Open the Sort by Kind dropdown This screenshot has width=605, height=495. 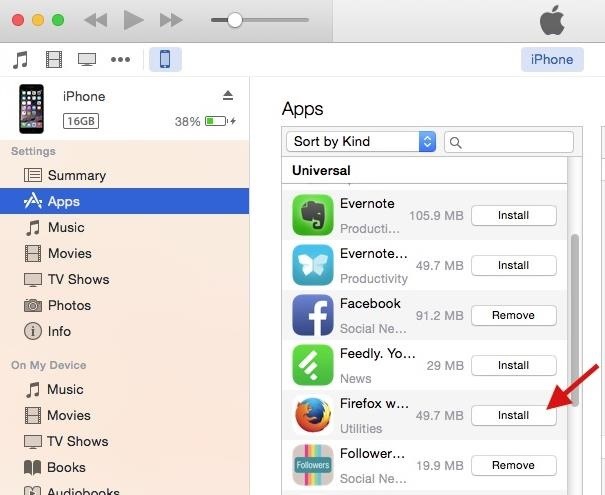[360, 142]
